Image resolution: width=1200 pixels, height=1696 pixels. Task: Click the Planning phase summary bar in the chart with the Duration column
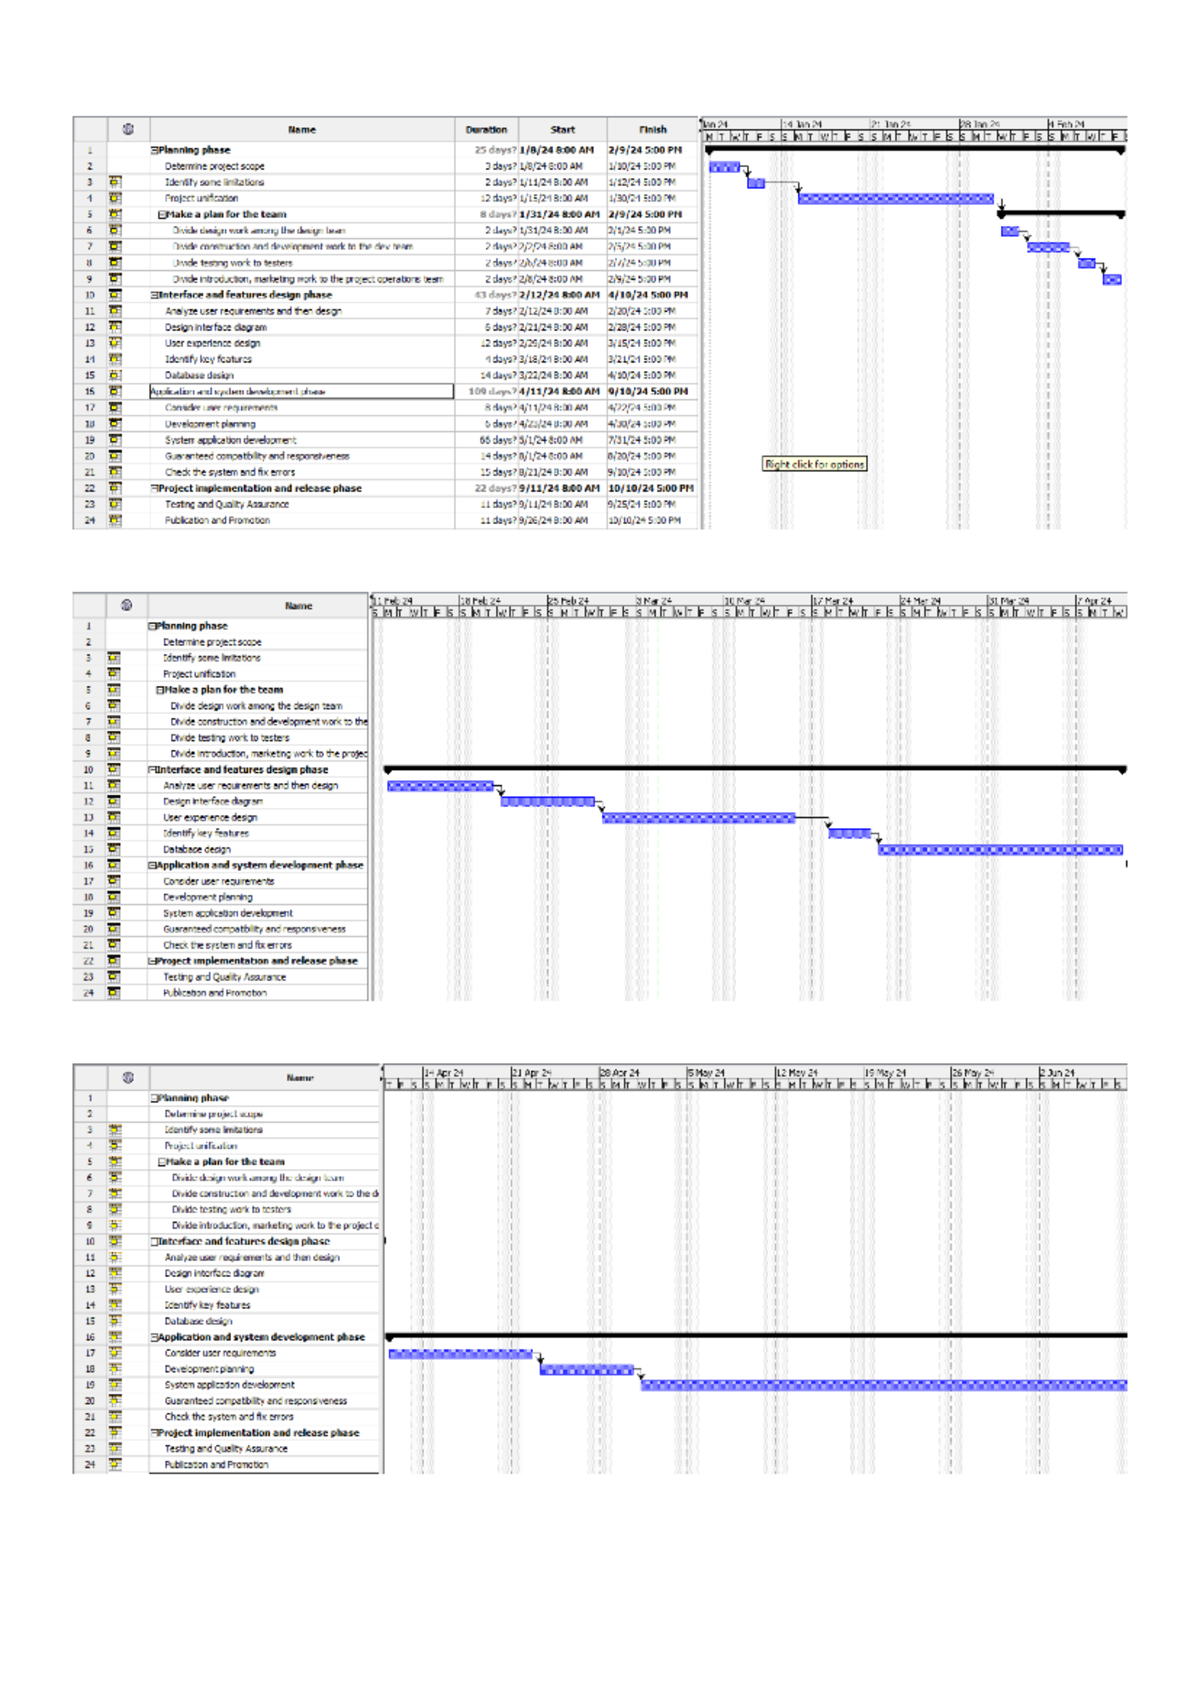[915, 150]
